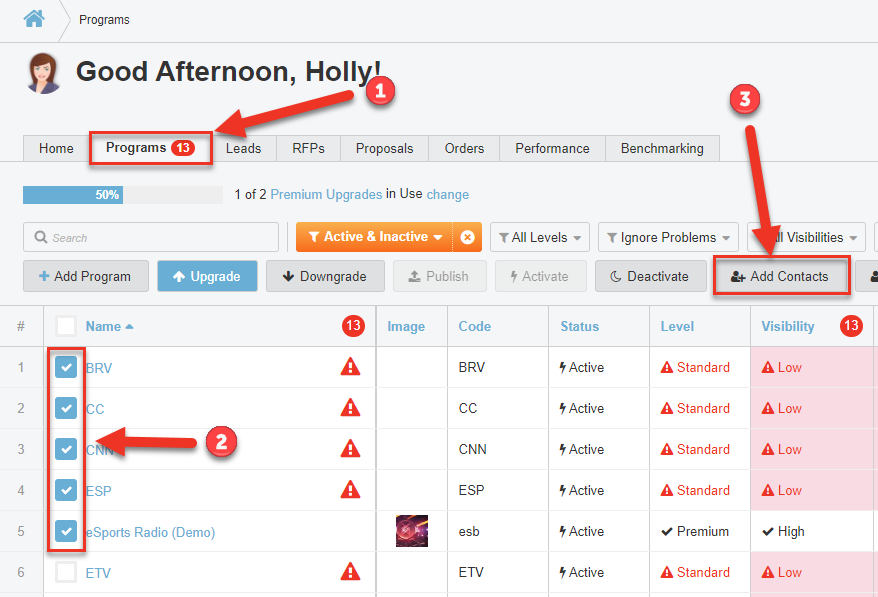Click the warning icon in ESP row
This screenshot has height=597, width=878.
coord(350,490)
